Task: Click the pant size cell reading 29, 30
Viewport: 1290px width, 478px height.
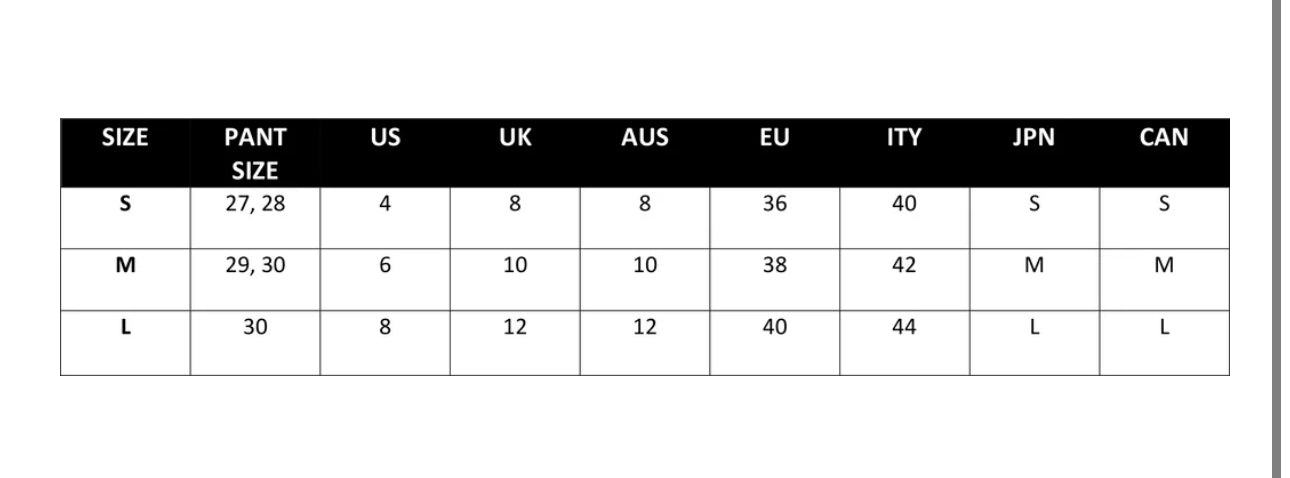Action: coord(255,266)
